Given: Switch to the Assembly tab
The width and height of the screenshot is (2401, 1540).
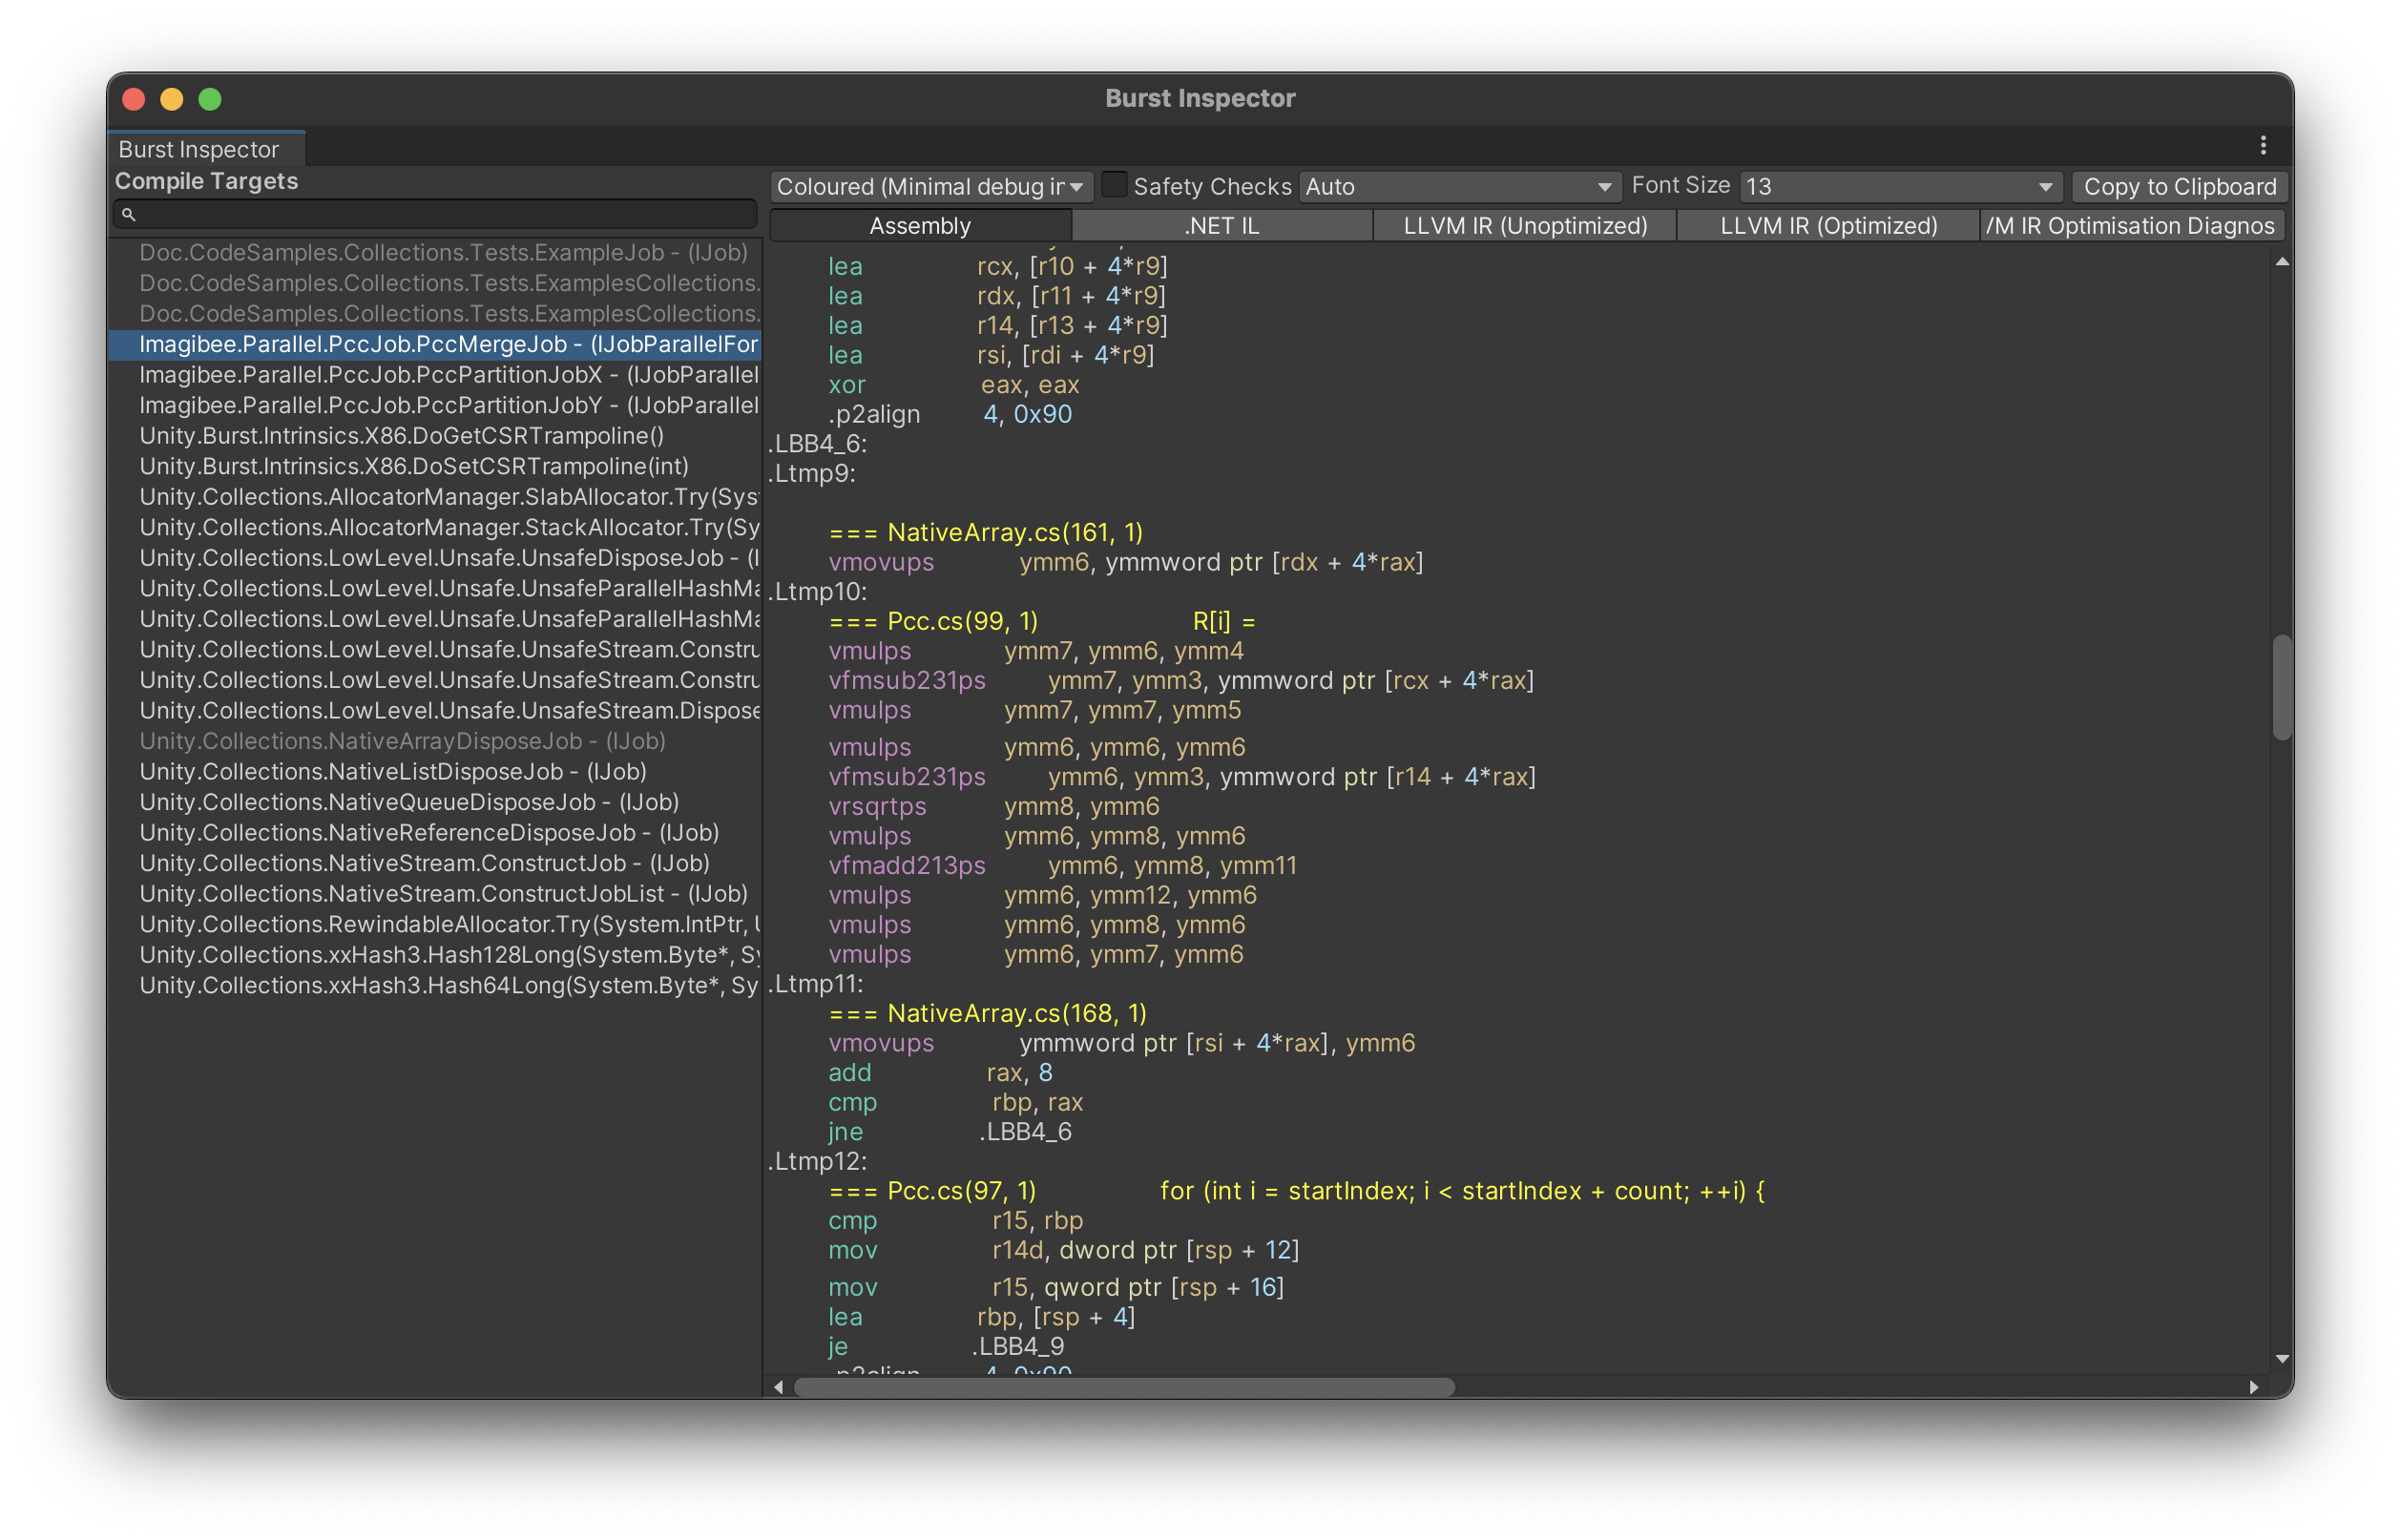Looking at the screenshot, I should click(x=920, y=226).
